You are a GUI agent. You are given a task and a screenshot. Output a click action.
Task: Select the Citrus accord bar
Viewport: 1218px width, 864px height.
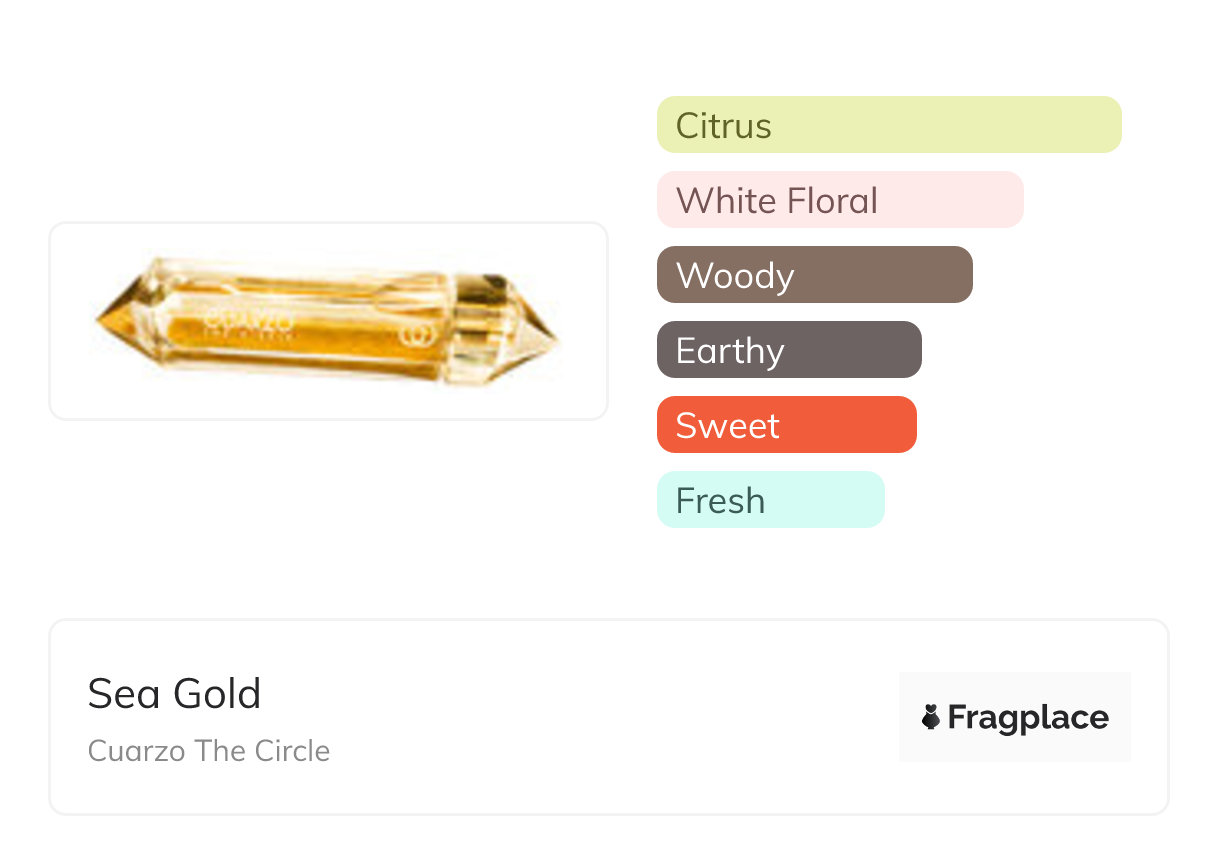(889, 125)
